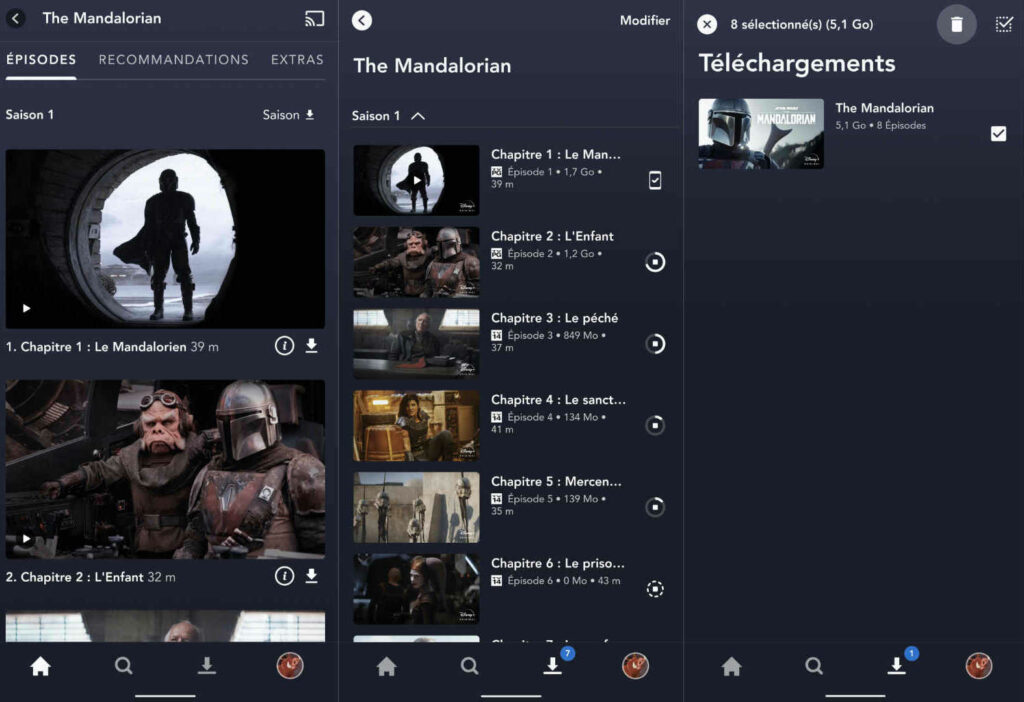Image resolution: width=1024 pixels, height=702 pixels.
Task: Download the whole Saison 1
Action: click(289, 115)
